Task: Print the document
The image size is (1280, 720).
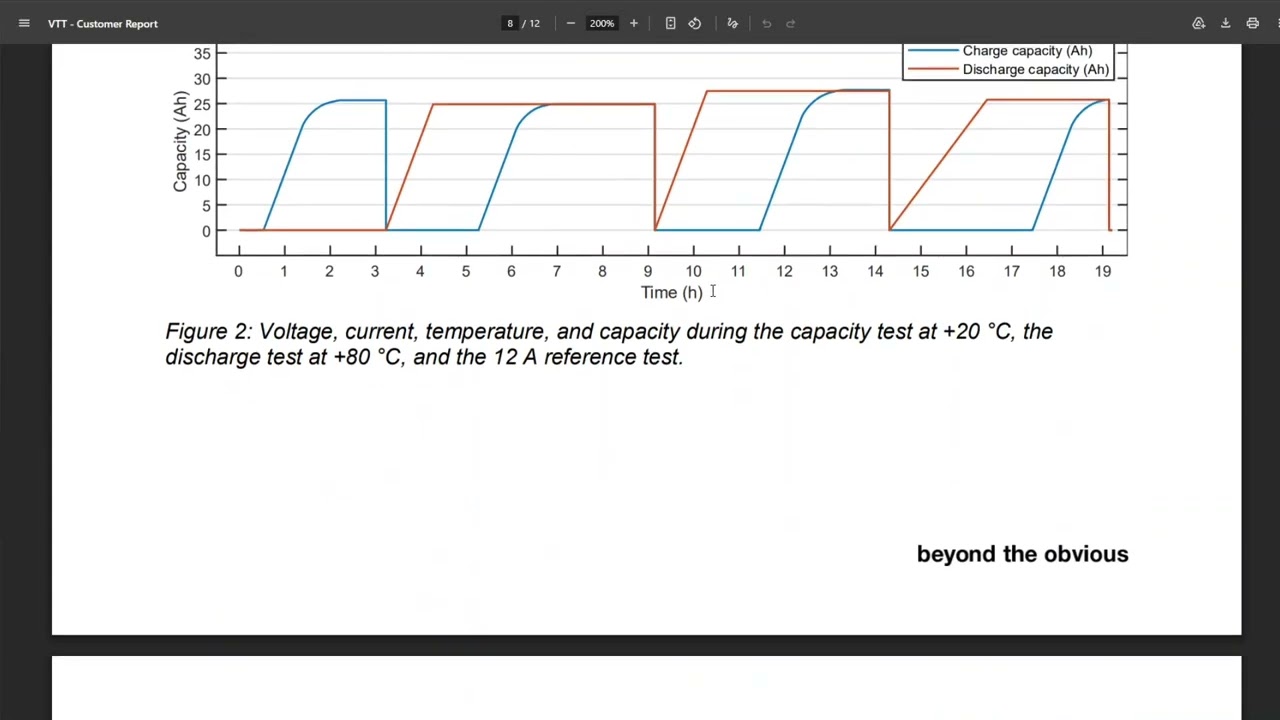Action: (1252, 23)
